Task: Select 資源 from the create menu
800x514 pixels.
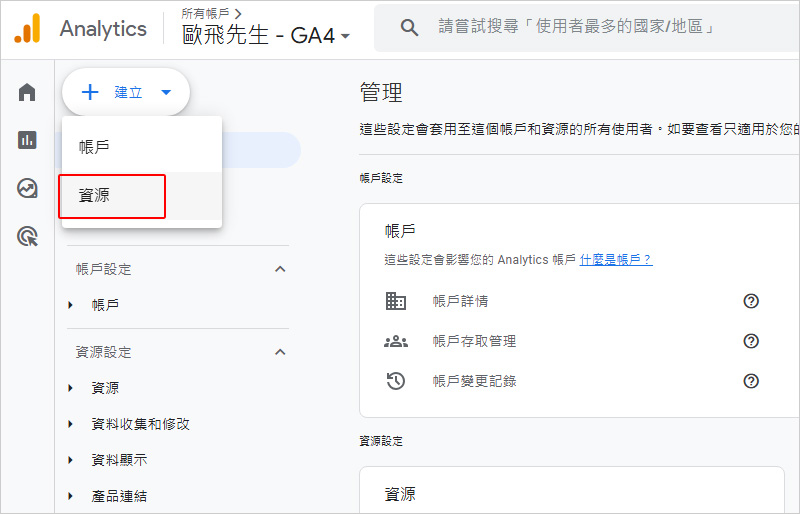Action: [x=95, y=196]
